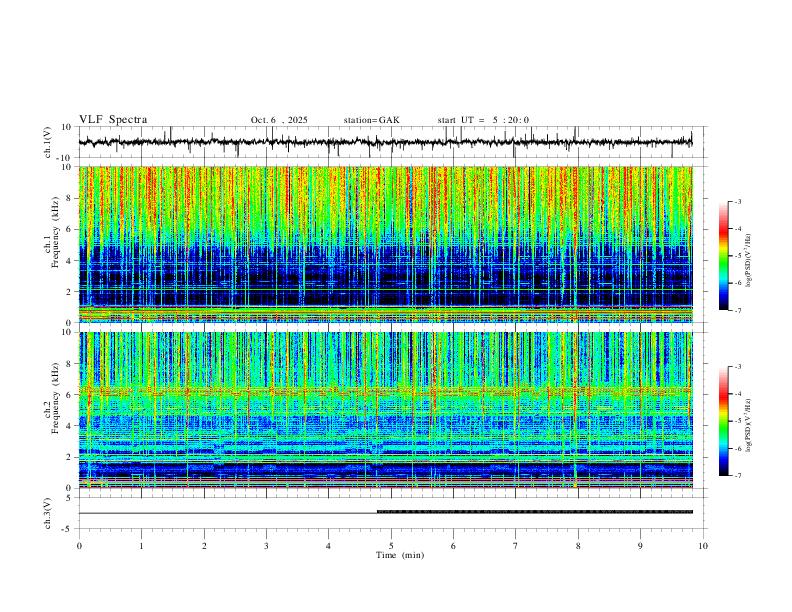Click the 'start UT = 5 : 20: 0' text
792x612 pixels.
(x=483, y=120)
